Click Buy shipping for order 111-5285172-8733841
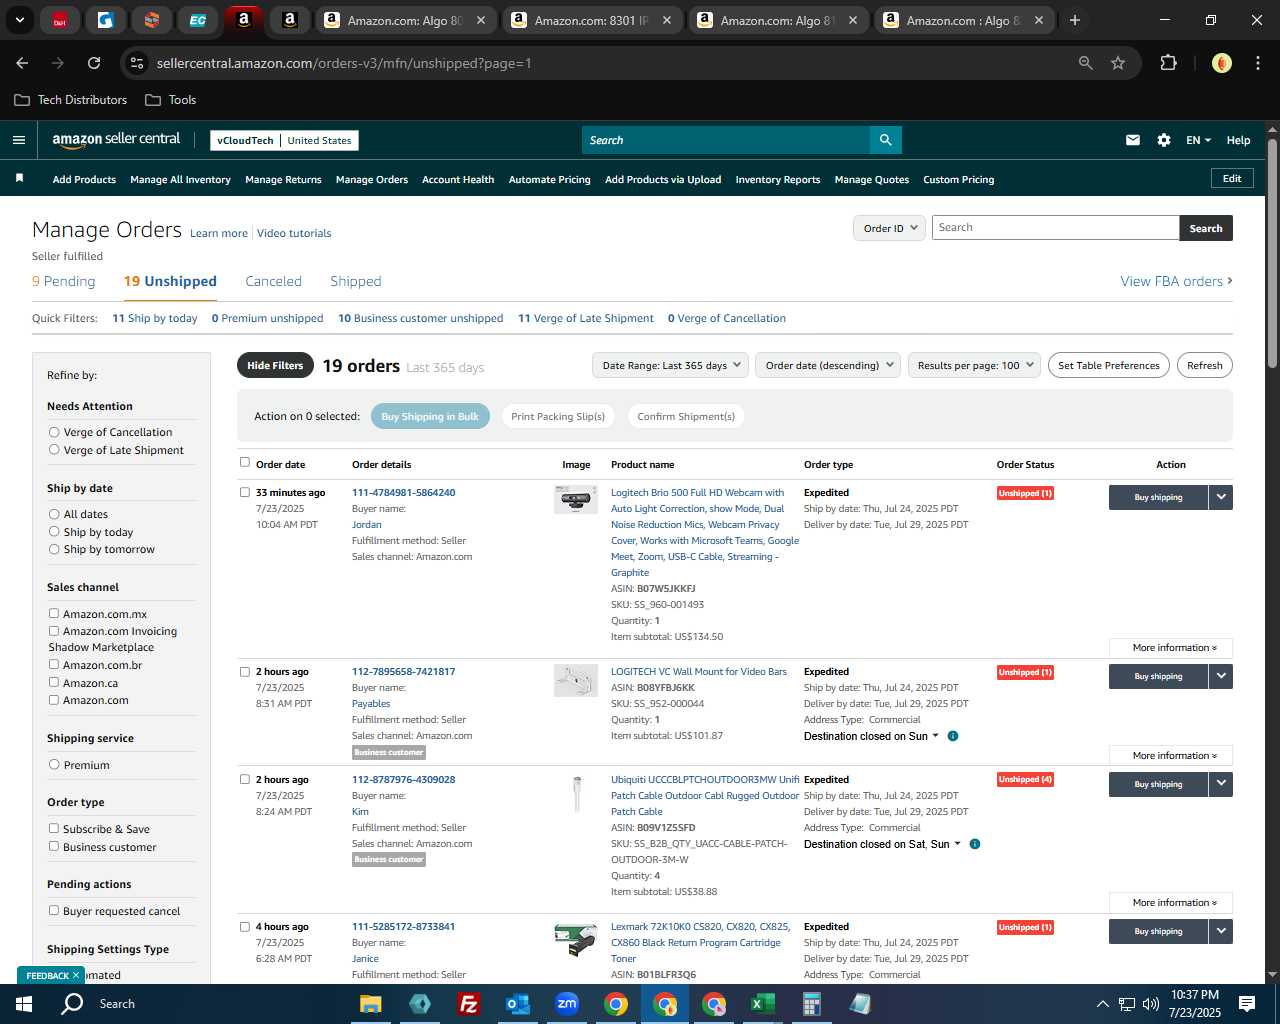Image resolution: width=1280 pixels, height=1024 pixels. (1158, 931)
